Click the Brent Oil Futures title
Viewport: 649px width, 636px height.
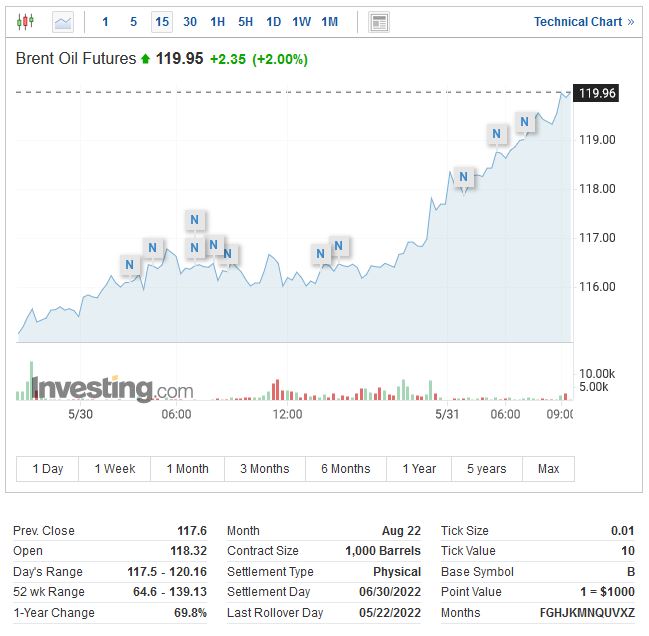pos(76,59)
